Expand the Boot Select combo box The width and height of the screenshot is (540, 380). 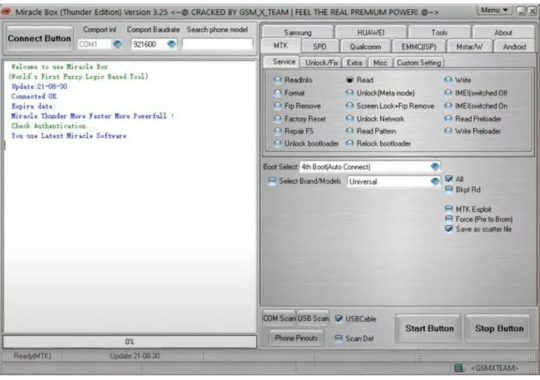tap(435, 167)
